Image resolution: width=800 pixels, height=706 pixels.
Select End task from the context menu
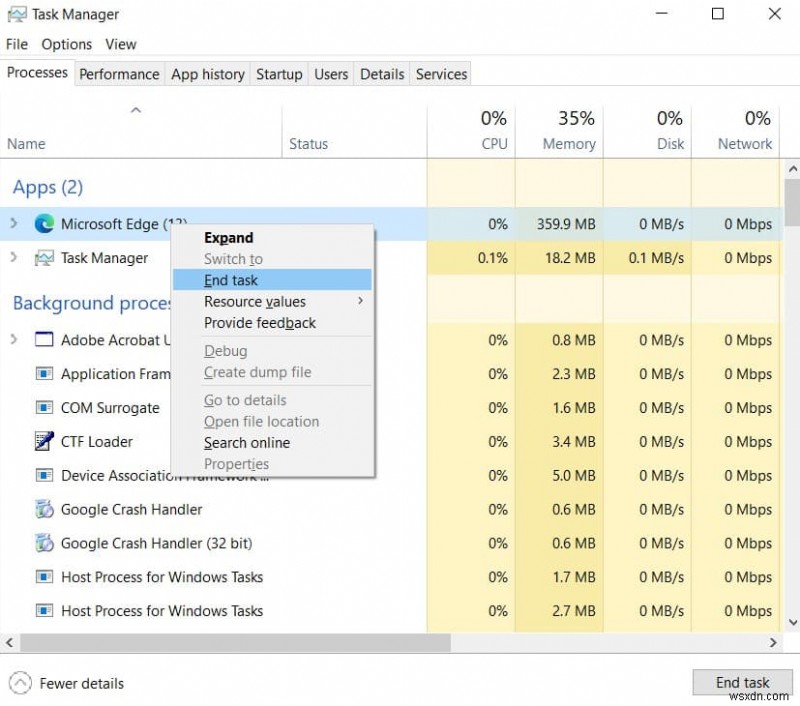(232, 280)
